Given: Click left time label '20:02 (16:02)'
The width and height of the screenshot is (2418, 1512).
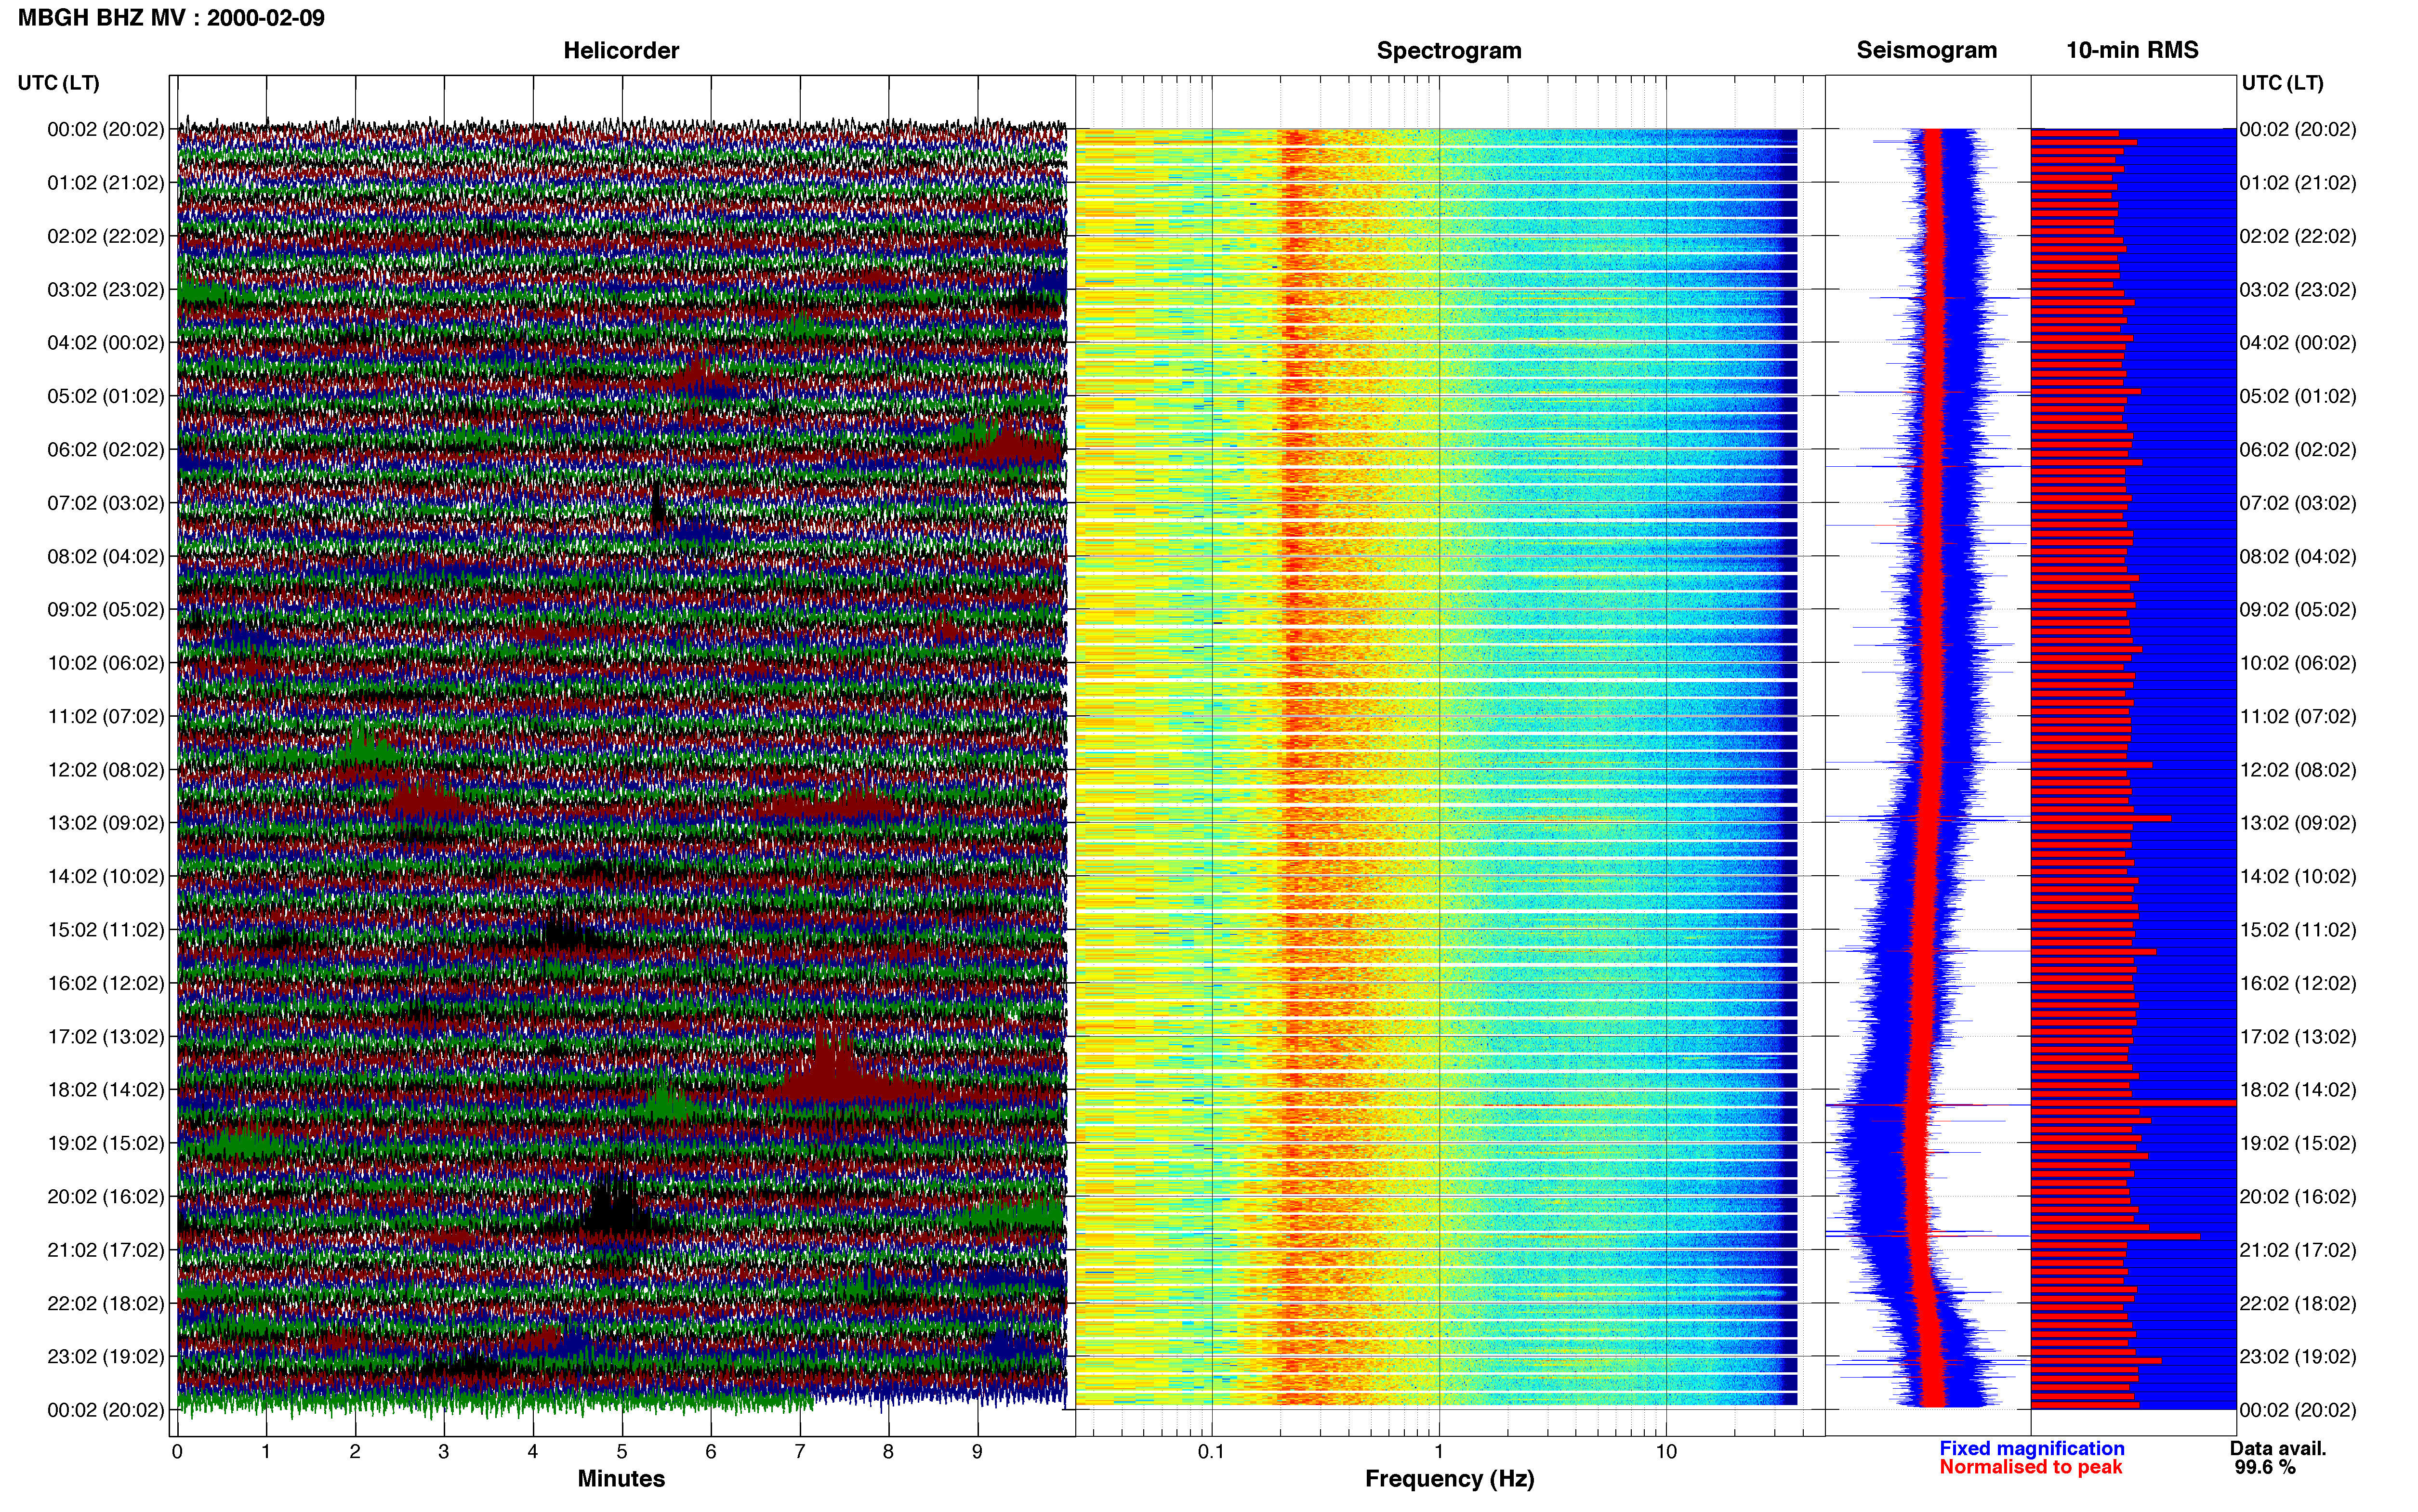Looking at the screenshot, I should 106,1197.
